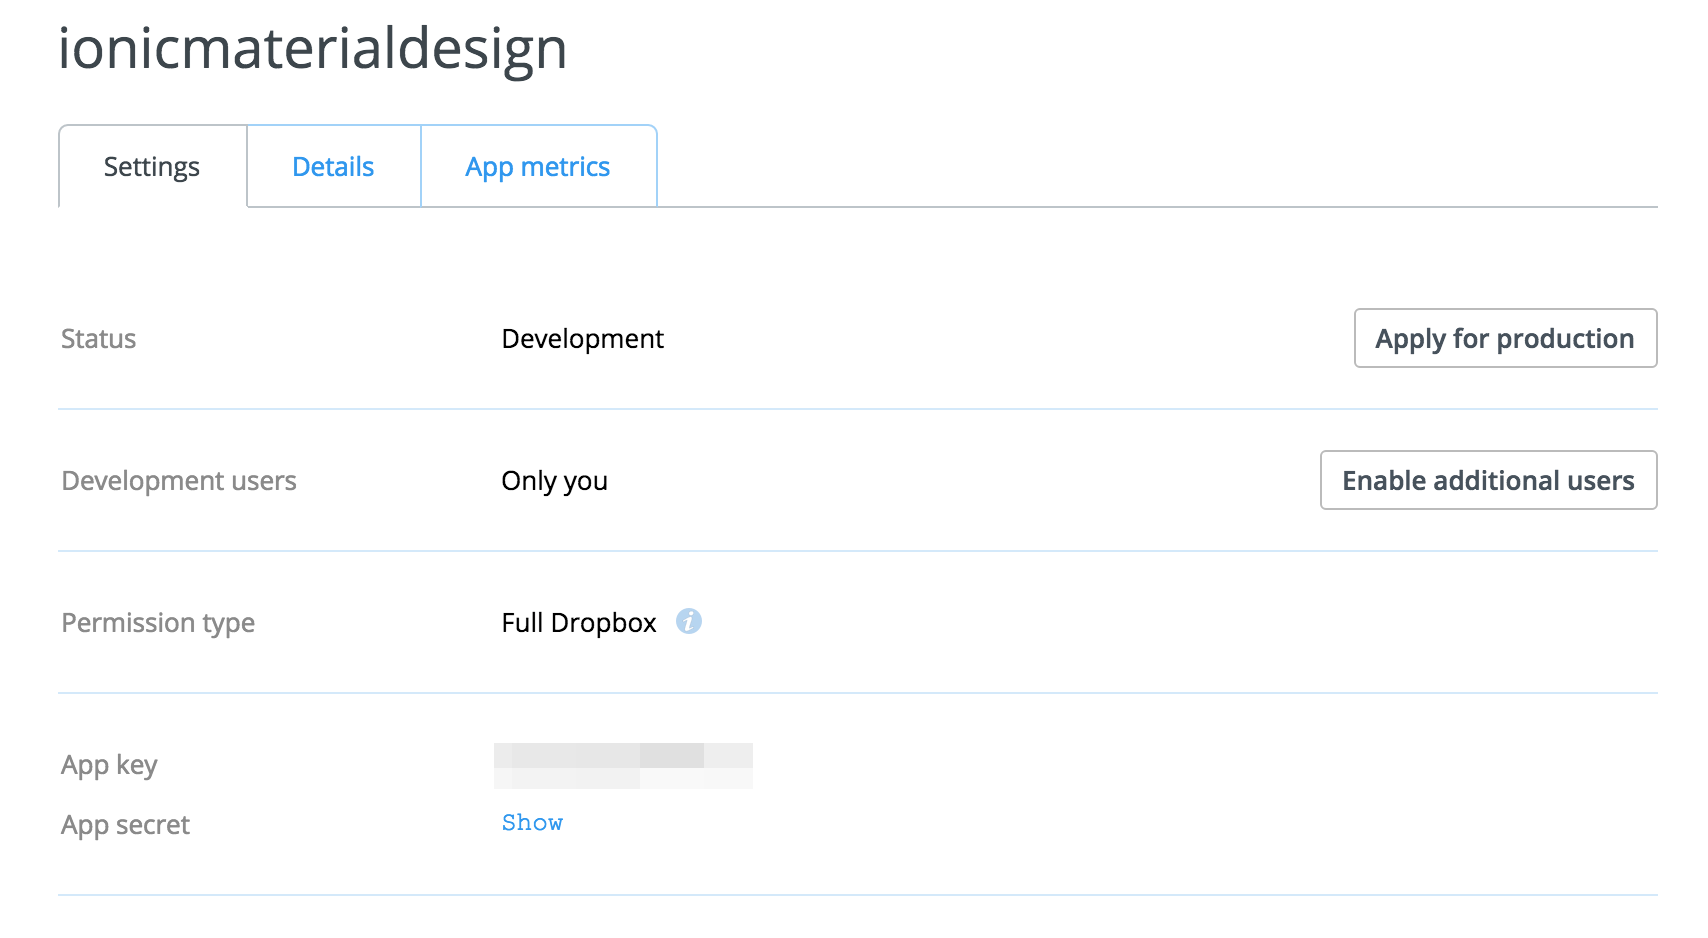Click the App secret label
1708x938 pixels.
(x=125, y=825)
